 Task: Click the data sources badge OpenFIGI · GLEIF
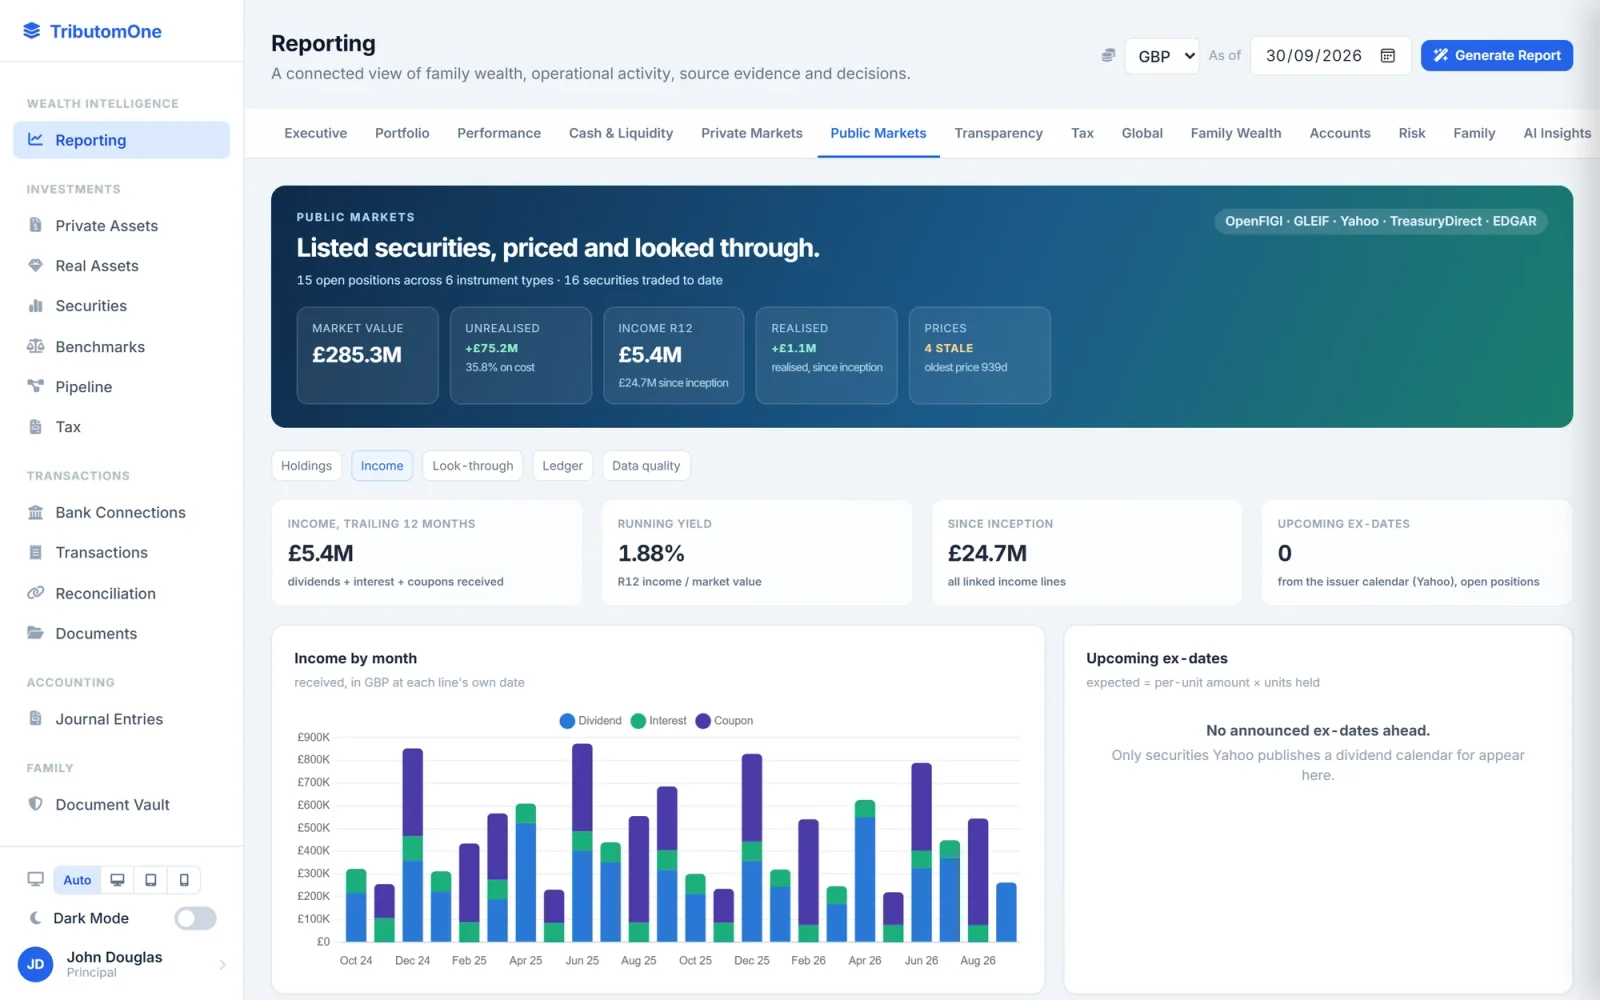(1381, 221)
